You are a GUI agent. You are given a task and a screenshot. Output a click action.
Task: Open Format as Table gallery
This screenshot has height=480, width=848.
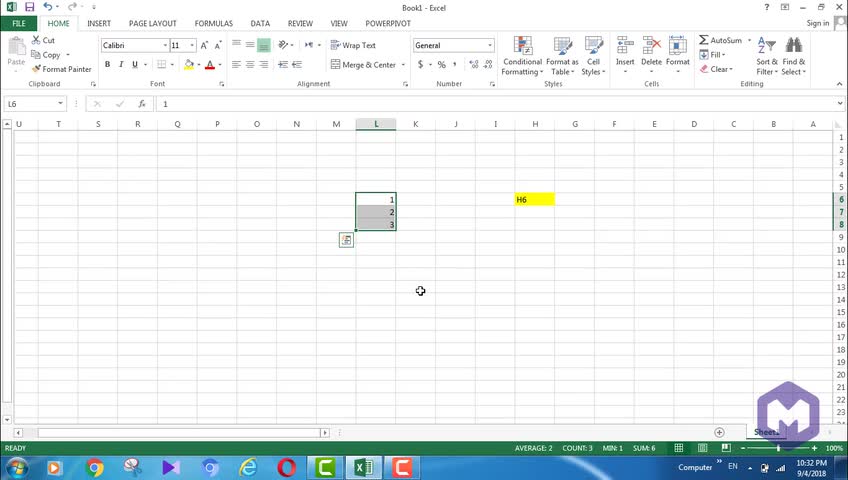[x=562, y=56]
